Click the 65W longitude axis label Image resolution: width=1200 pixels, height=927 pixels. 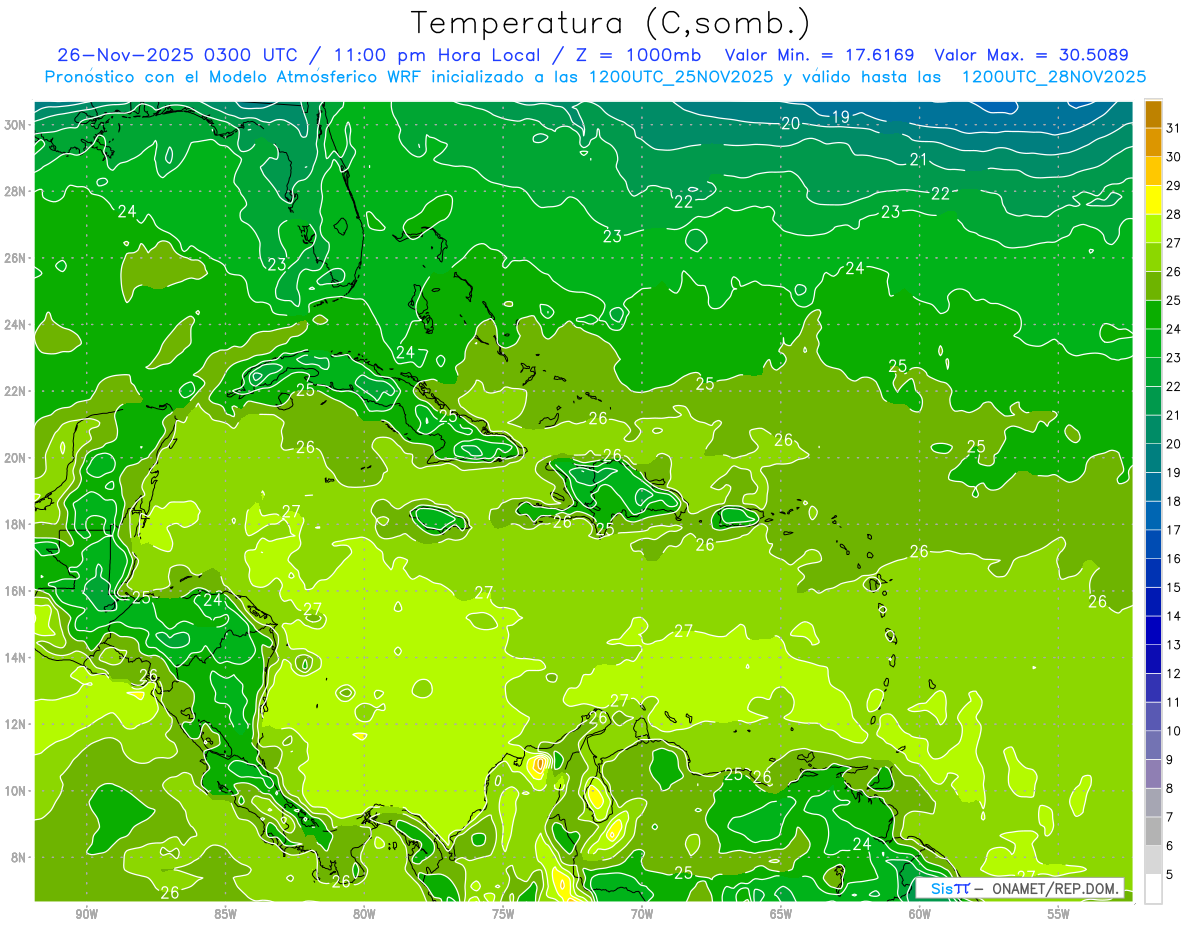tap(781, 914)
